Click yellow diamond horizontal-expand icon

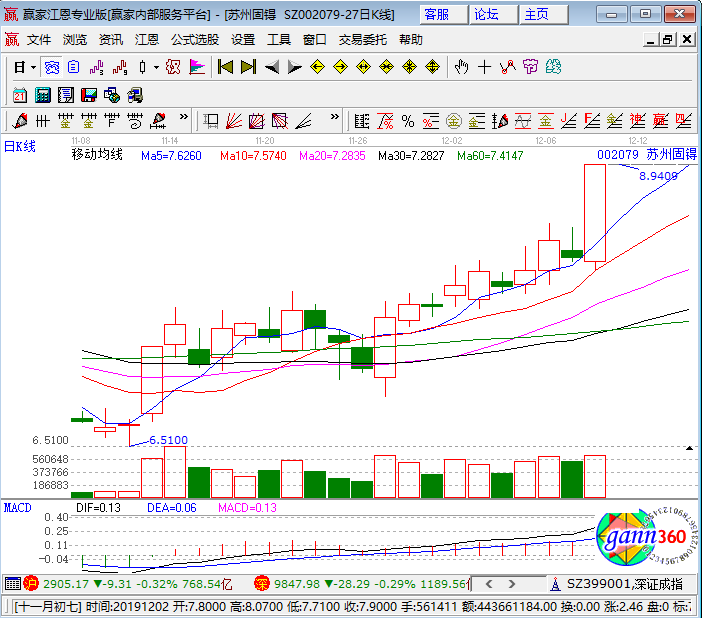(x=363, y=67)
